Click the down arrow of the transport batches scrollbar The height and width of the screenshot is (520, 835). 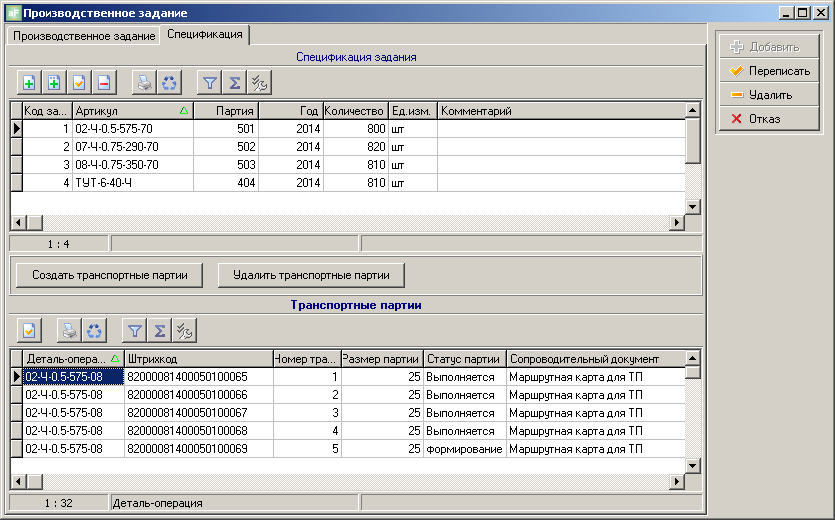[x=693, y=466]
